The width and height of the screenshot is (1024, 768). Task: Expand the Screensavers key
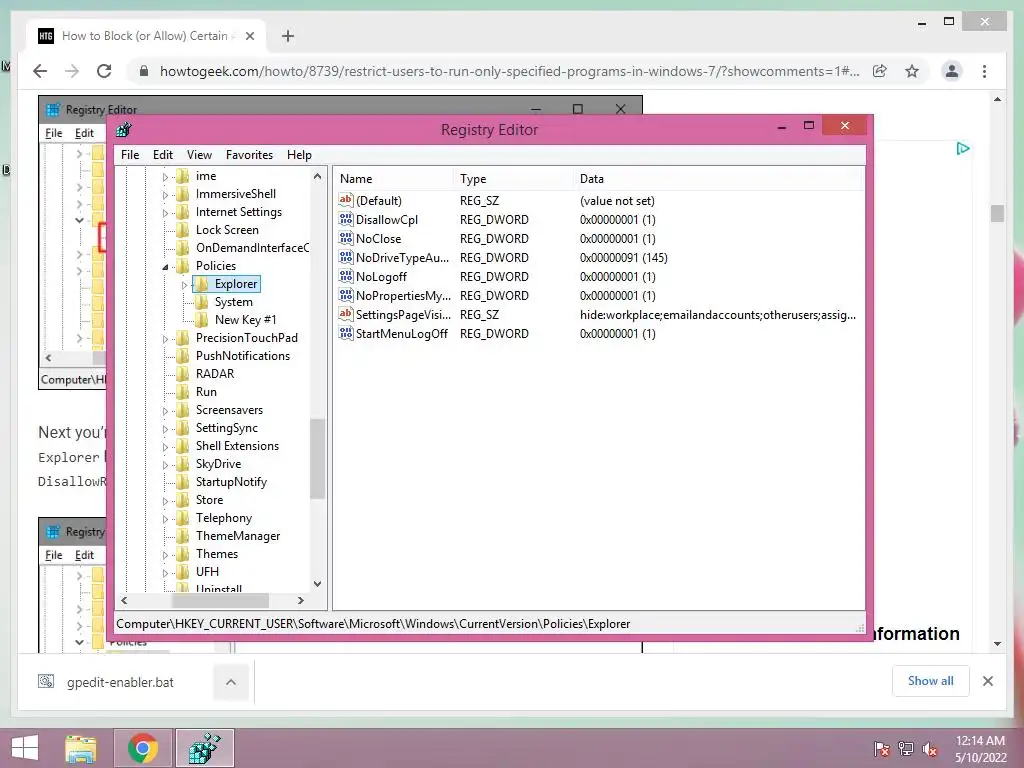pyautogui.click(x=165, y=411)
